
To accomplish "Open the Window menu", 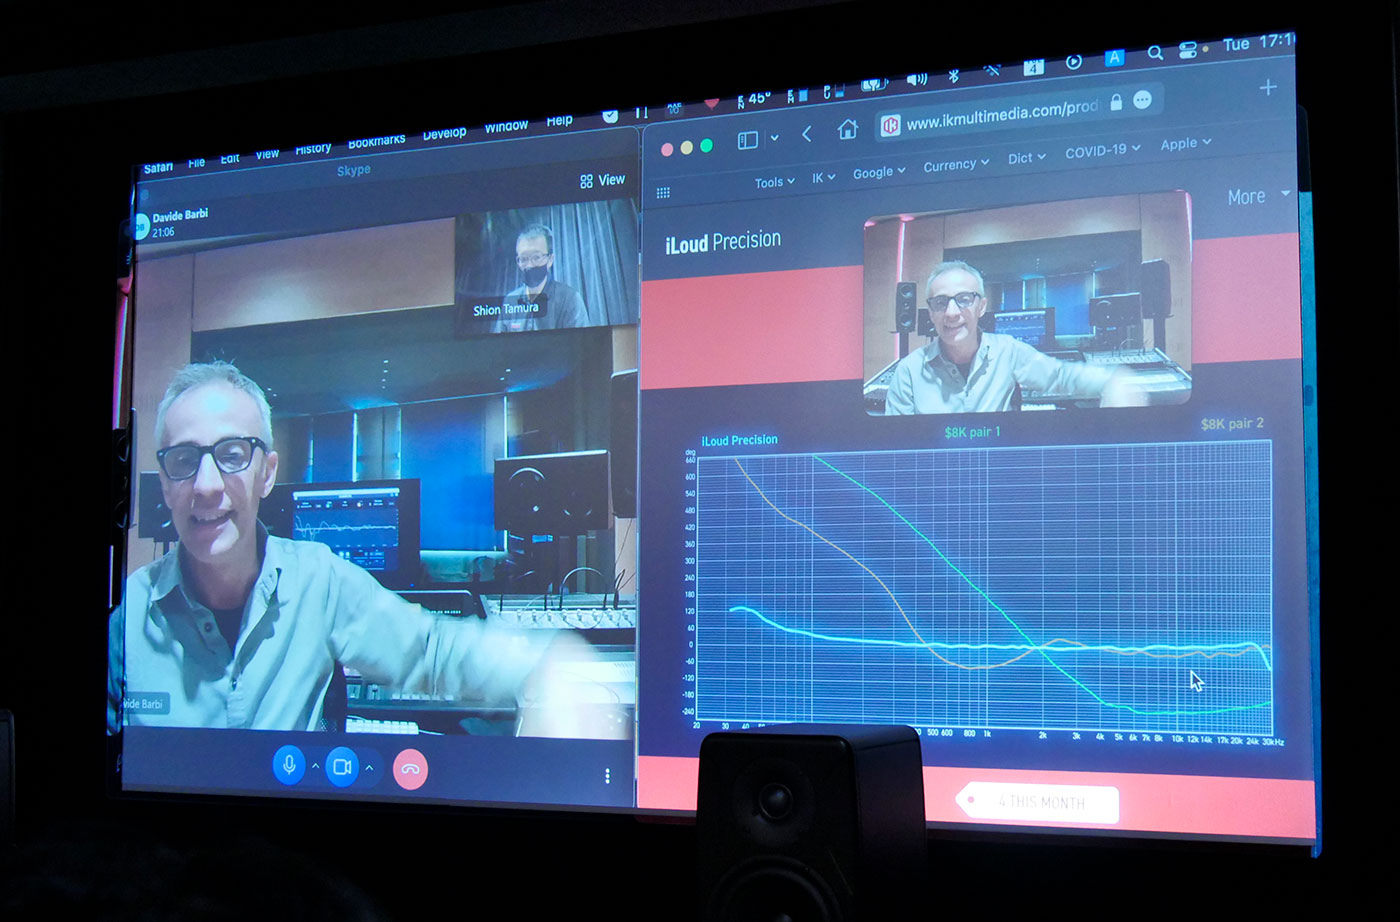I will tap(506, 126).
